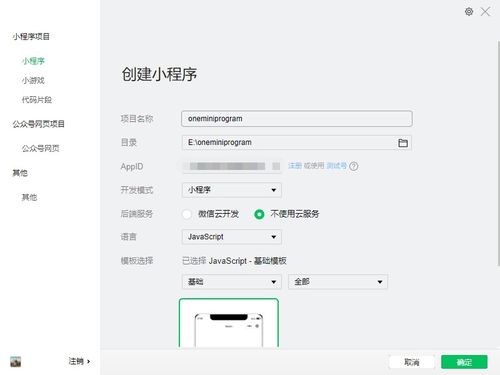The height and width of the screenshot is (375, 500).
Task: Click the 已选择 JavaScript - 基础模板 text
Action: pos(234,261)
